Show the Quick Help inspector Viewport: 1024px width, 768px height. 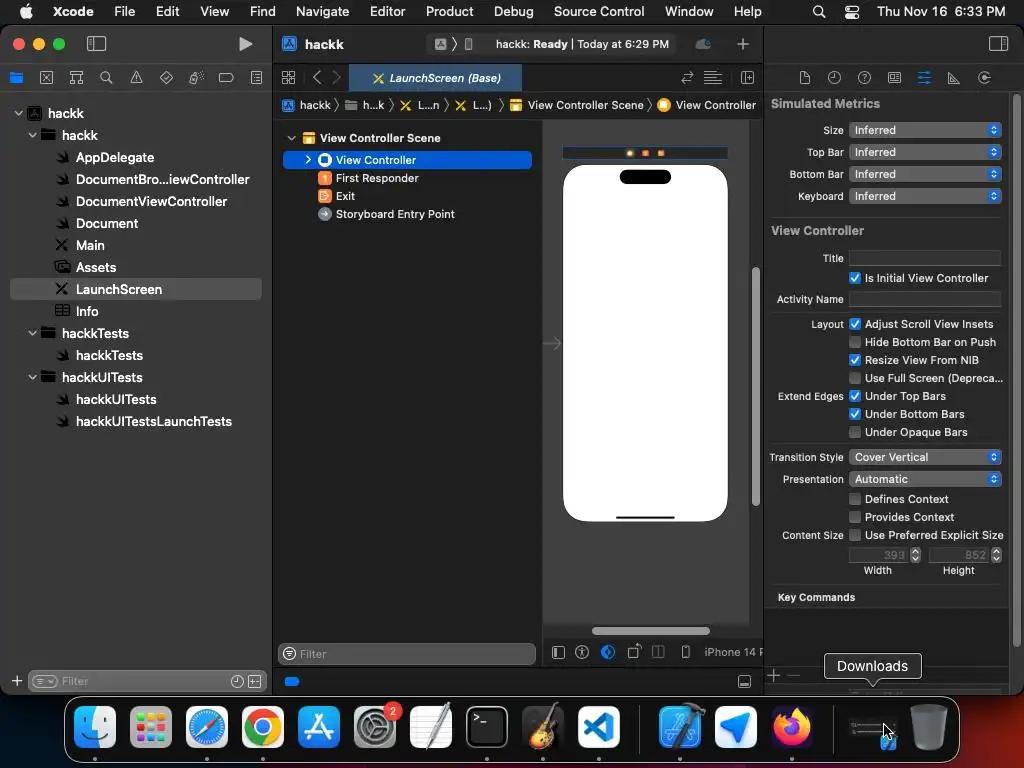[864, 78]
